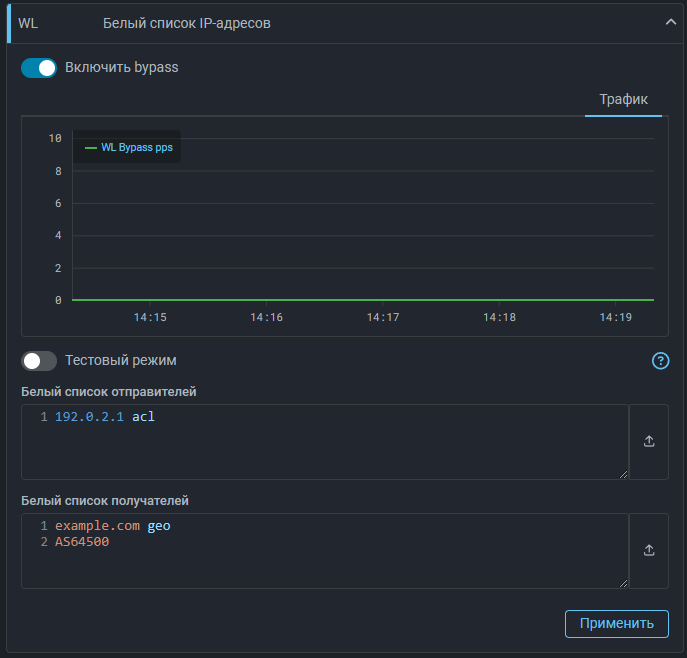Viewport: 687px width, 658px height.
Task: Toggle the "WL Bypass pps" legend label
Action: [137, 147]
